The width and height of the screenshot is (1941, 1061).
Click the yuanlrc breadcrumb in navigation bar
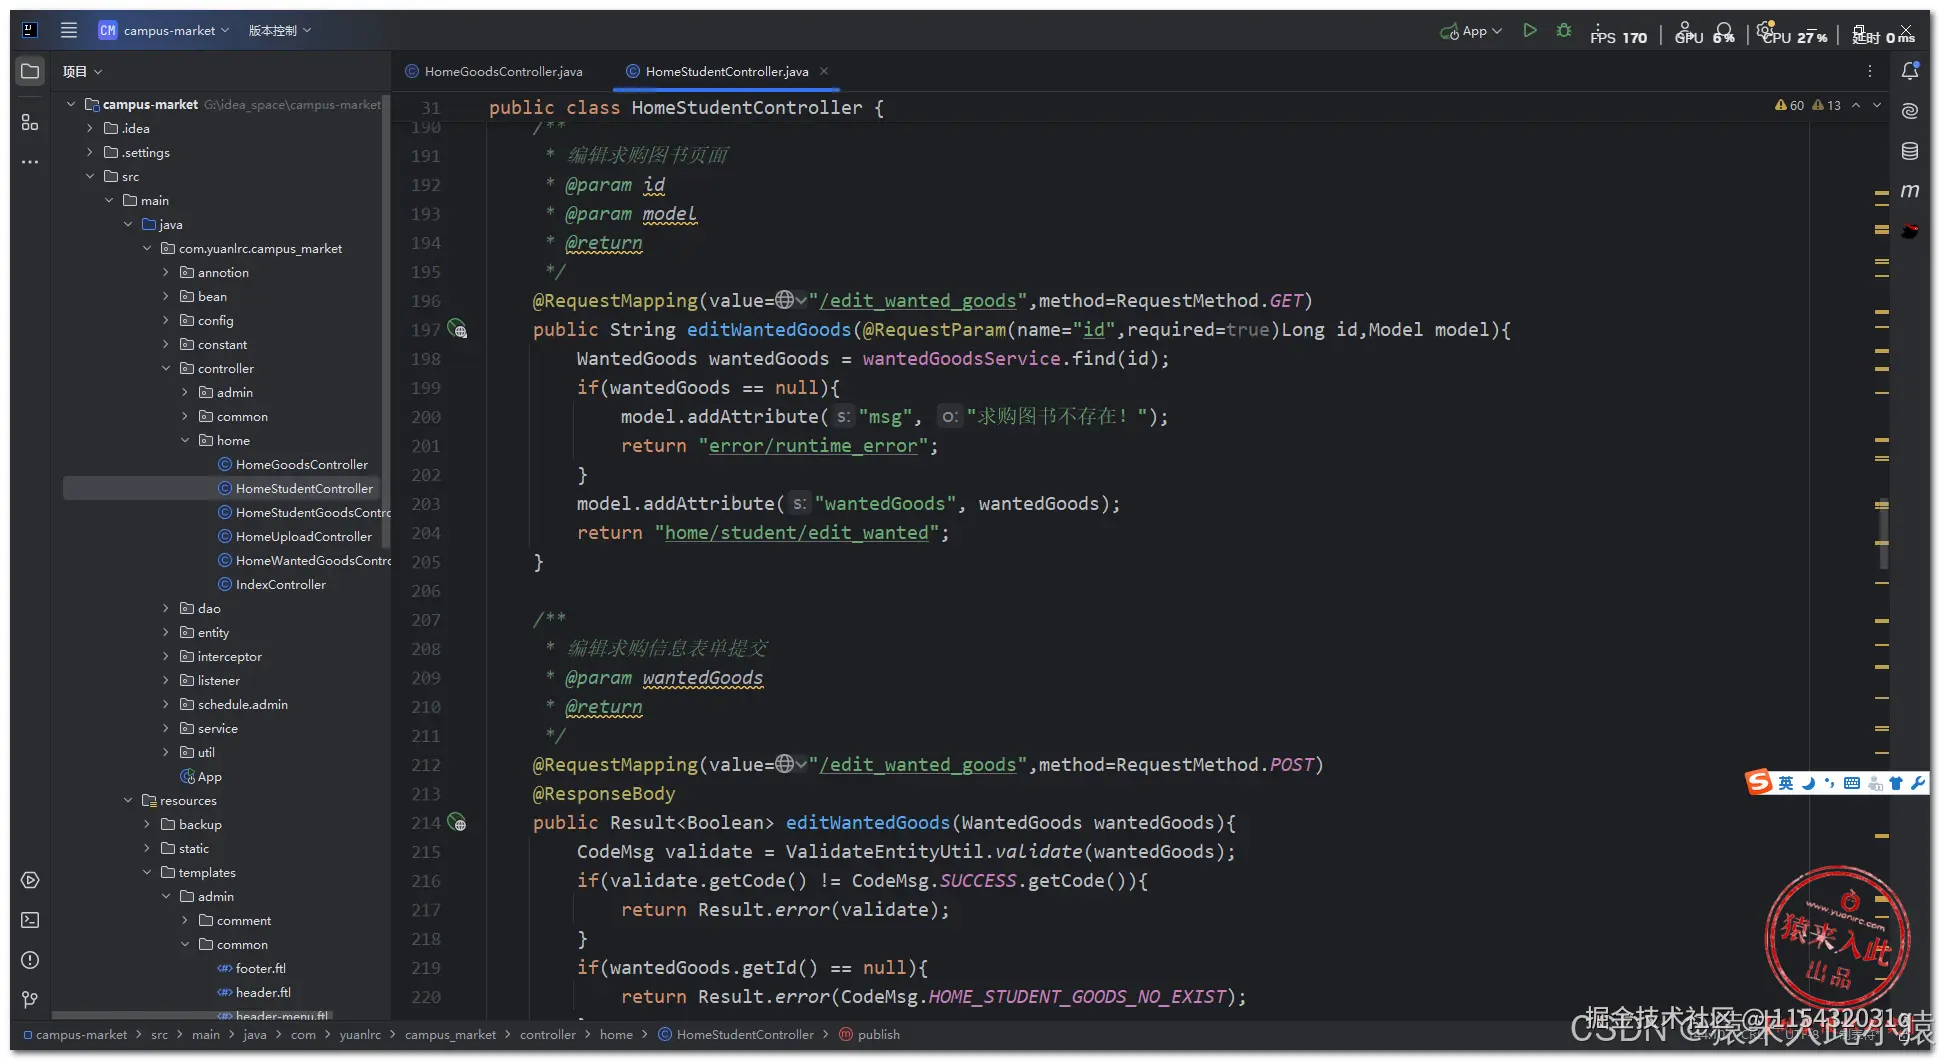click(360, 1034)
